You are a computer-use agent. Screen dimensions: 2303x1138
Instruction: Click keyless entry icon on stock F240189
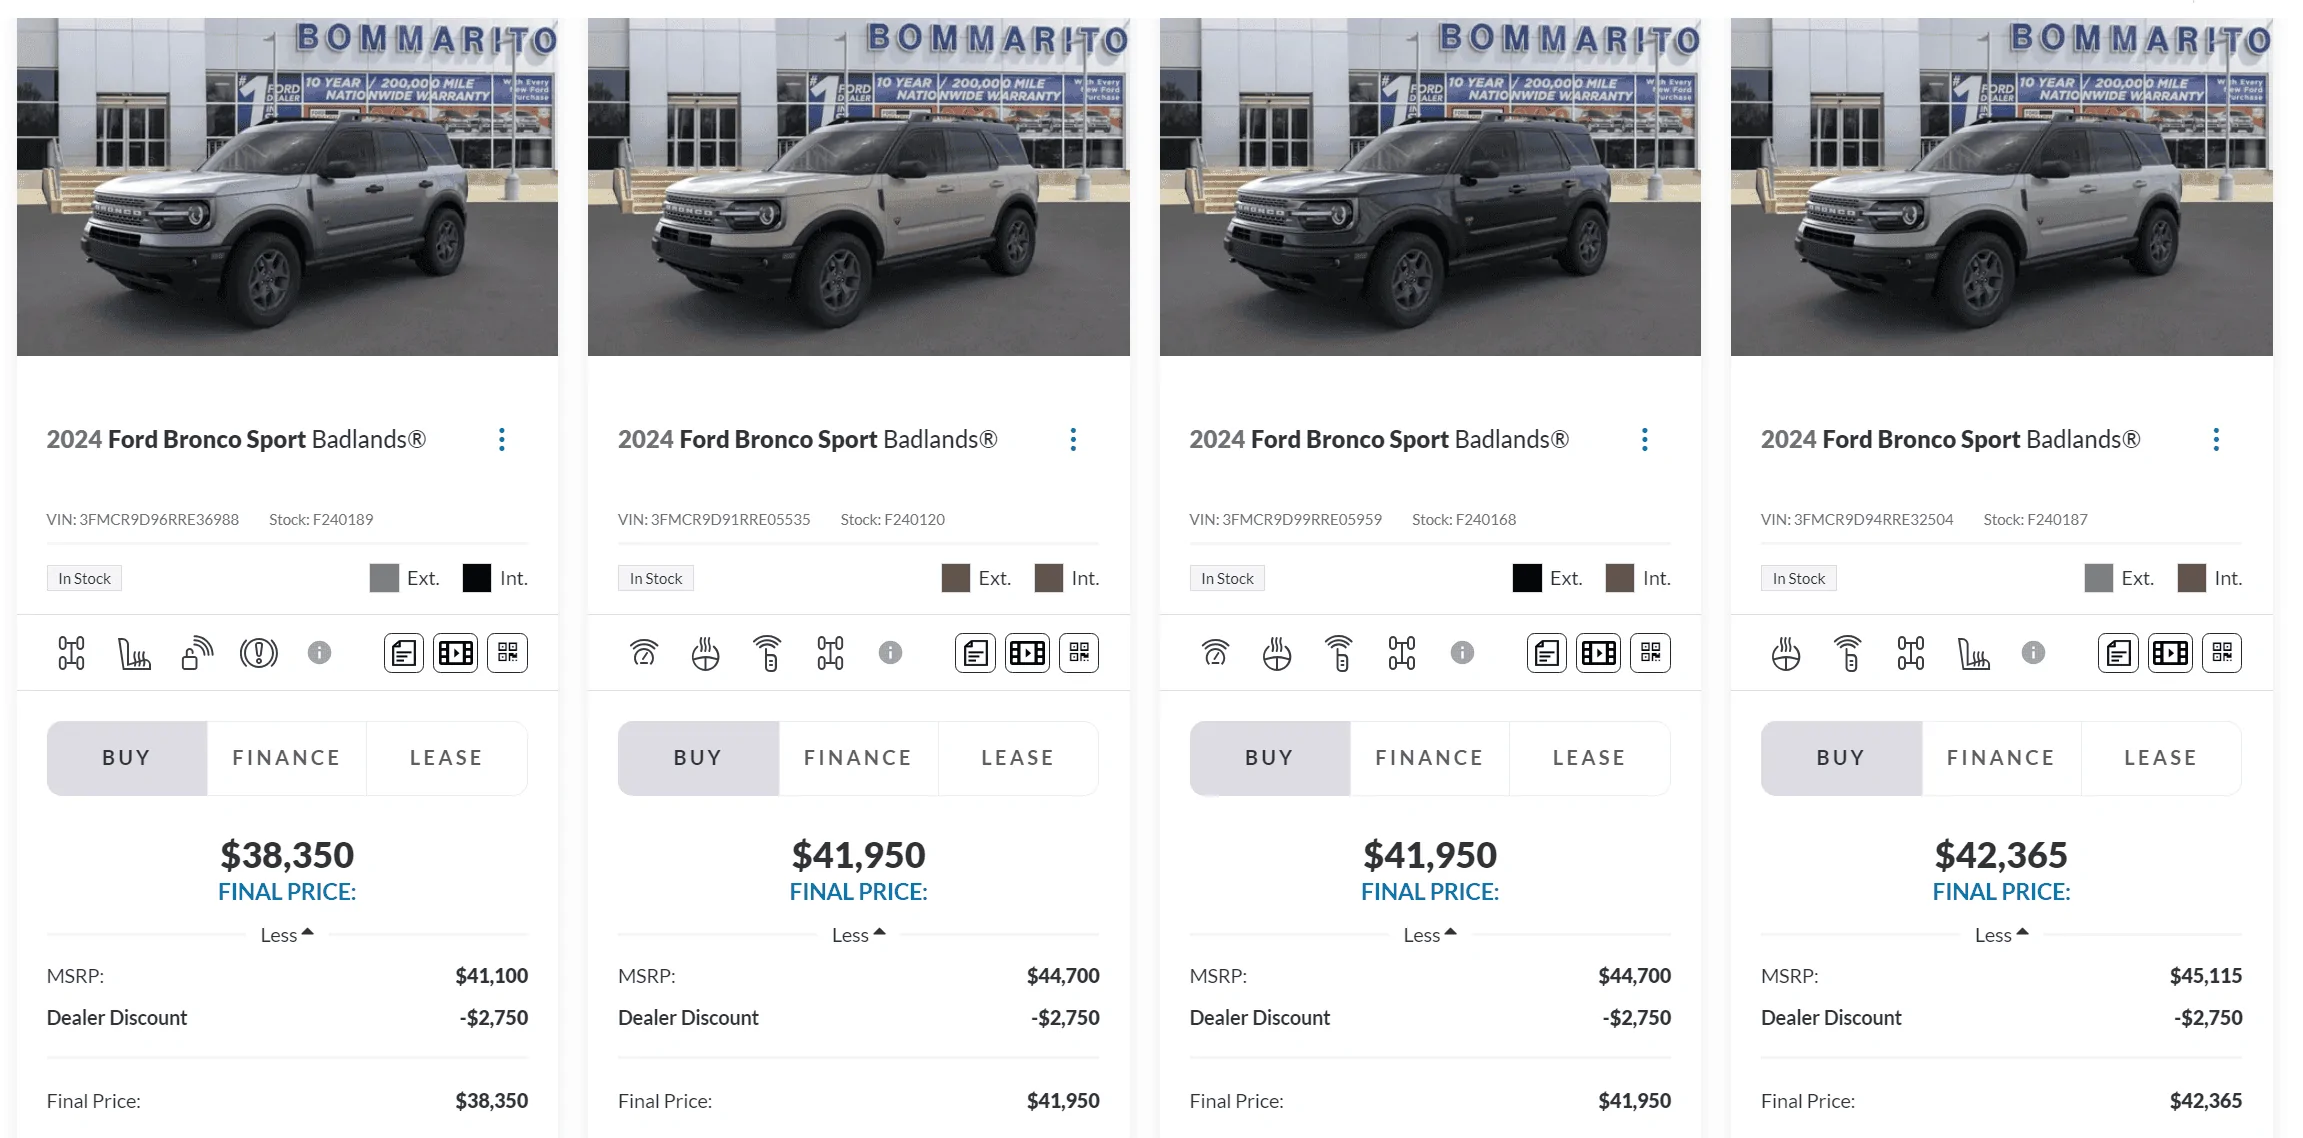196,654
